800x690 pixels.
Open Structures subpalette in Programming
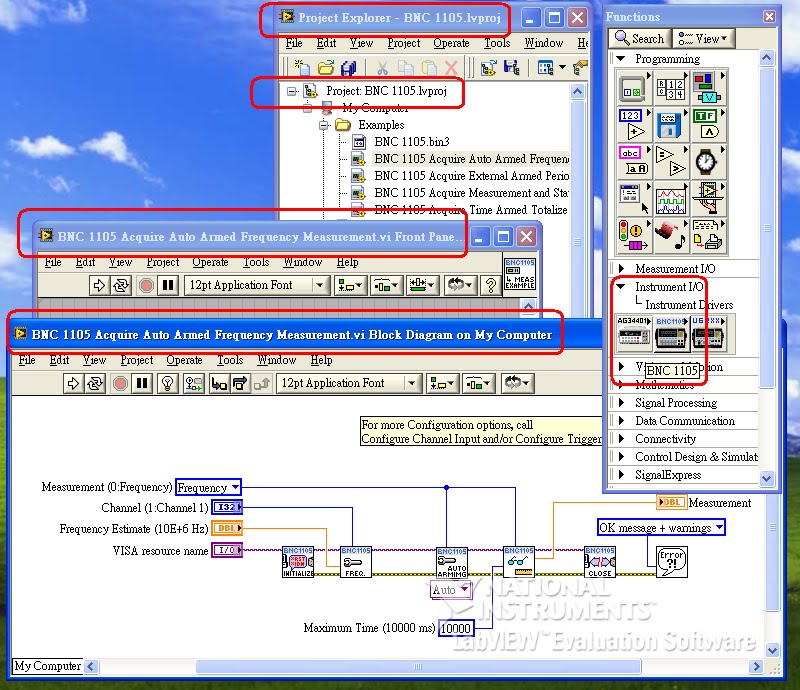pos(634,87)
